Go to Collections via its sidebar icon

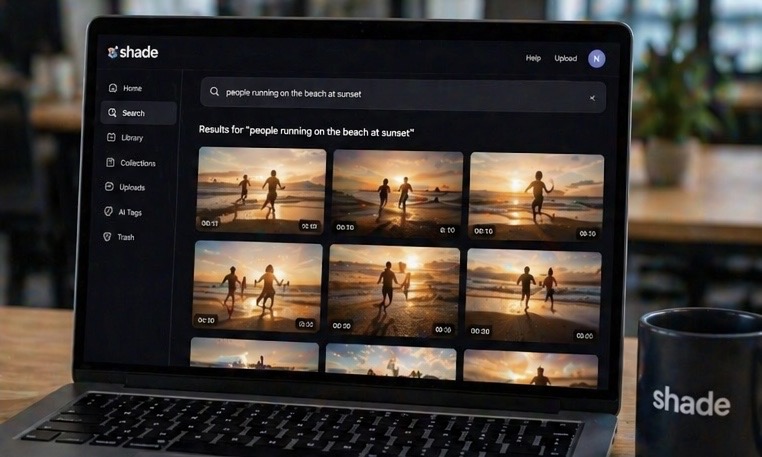pyautogui.click(x=110, y=162)
